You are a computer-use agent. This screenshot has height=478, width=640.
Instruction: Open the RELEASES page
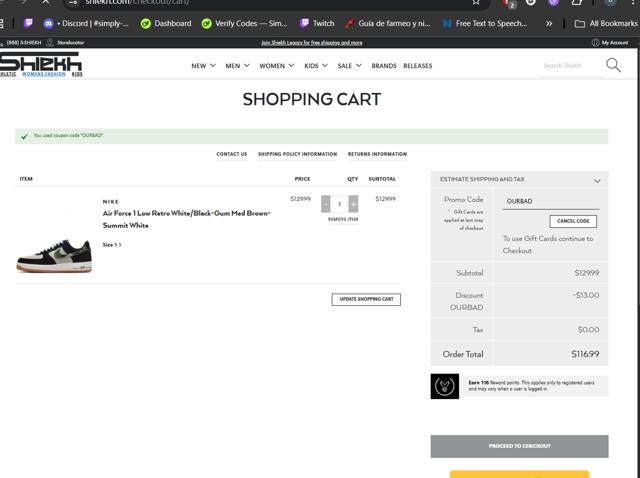click(x=418, y=66)
